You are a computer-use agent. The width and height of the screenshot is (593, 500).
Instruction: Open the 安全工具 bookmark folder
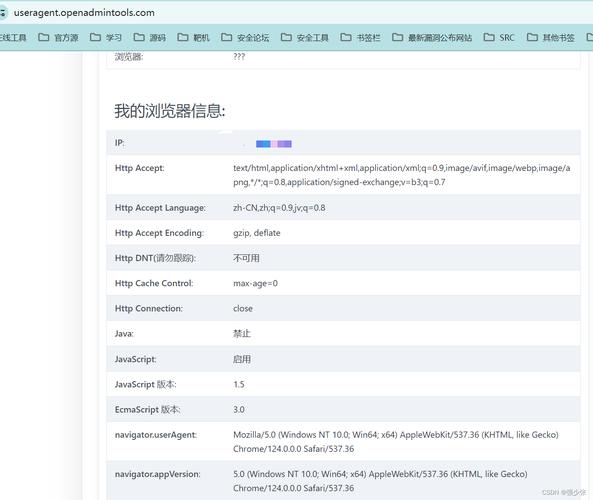(305, 37)
